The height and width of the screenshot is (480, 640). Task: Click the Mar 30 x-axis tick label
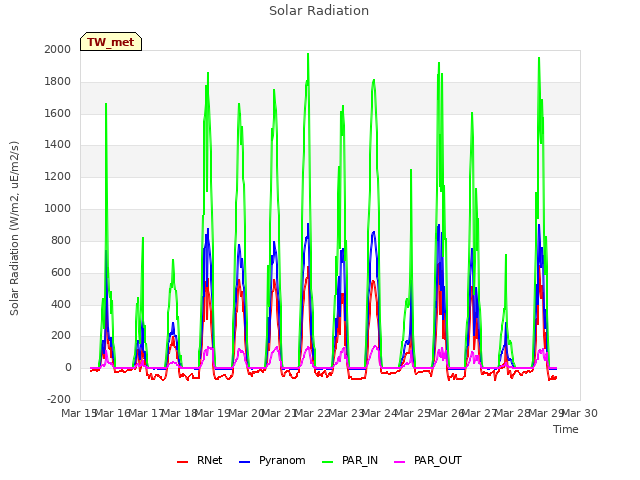click(x=580, y=413)
